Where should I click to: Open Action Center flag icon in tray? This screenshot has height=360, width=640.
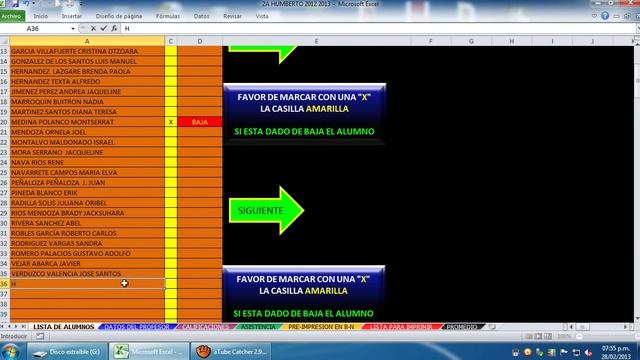click(x=564, y=352)
